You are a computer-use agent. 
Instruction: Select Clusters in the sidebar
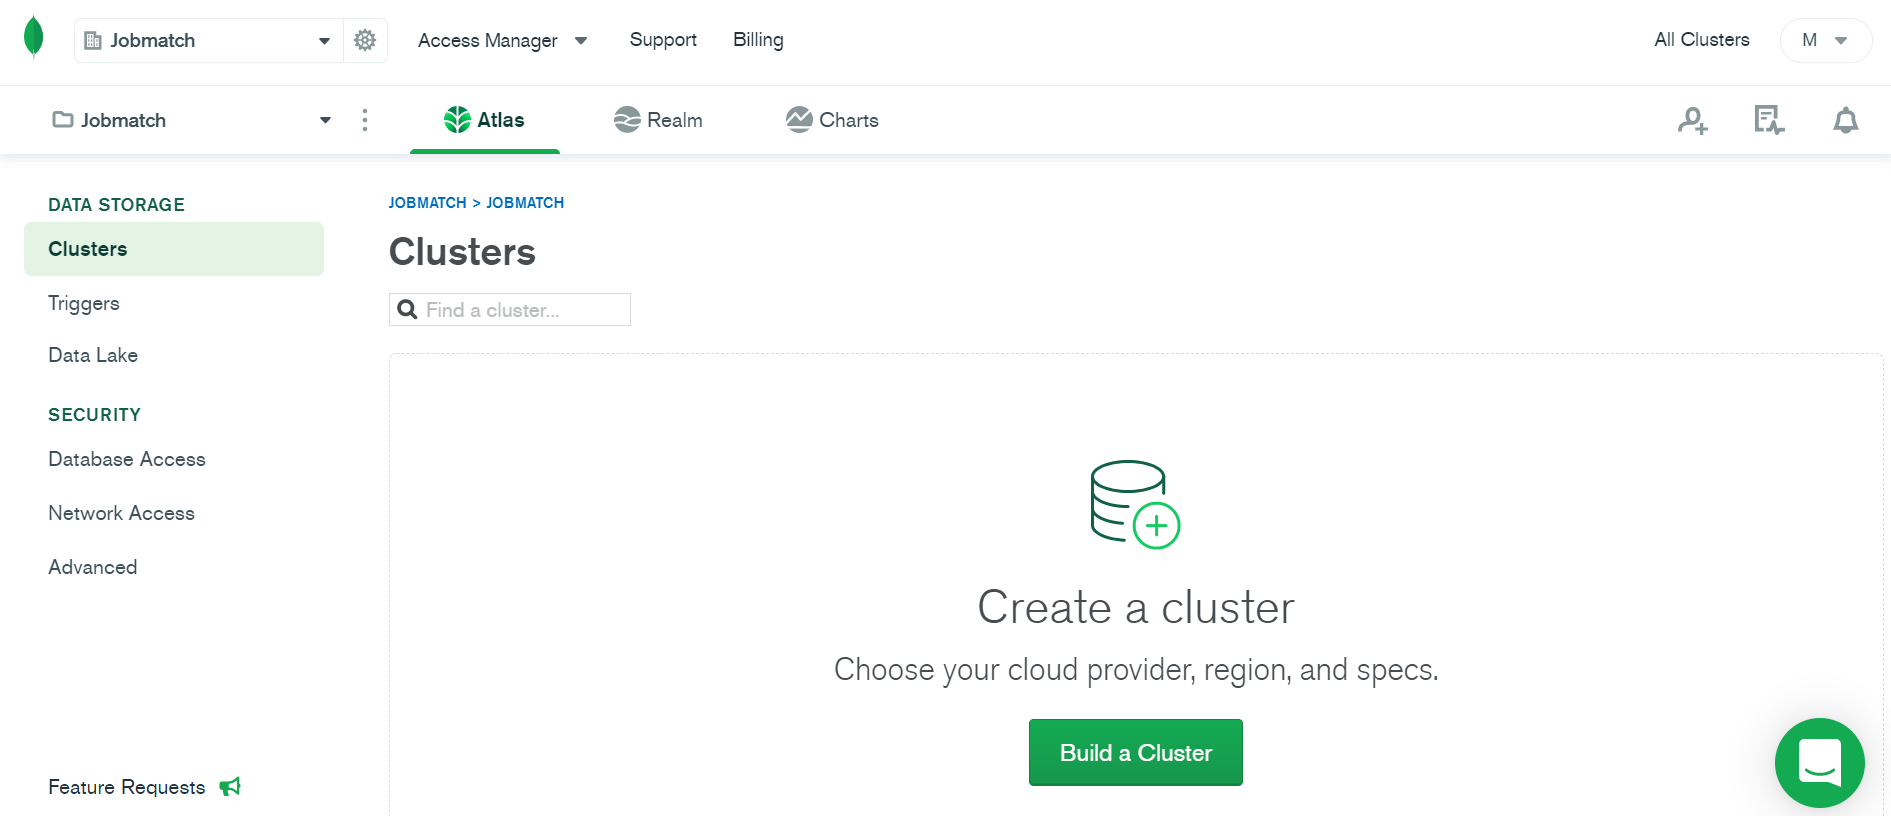tap(174, 249)
